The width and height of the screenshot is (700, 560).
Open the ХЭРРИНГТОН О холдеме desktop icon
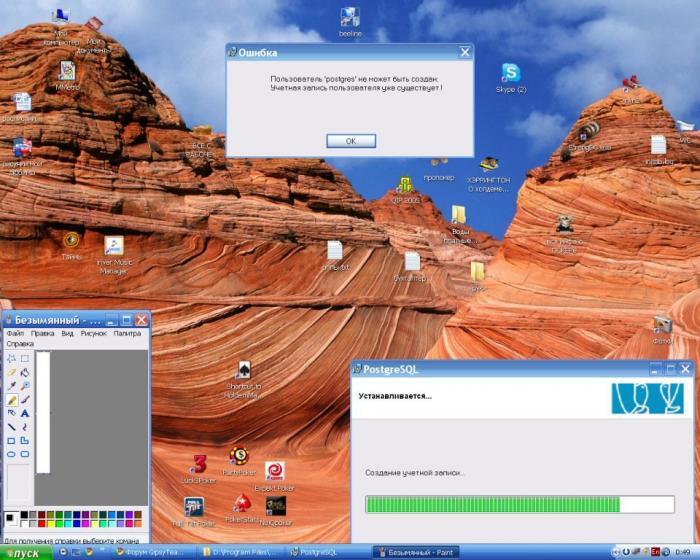click(x=489, y=164)
